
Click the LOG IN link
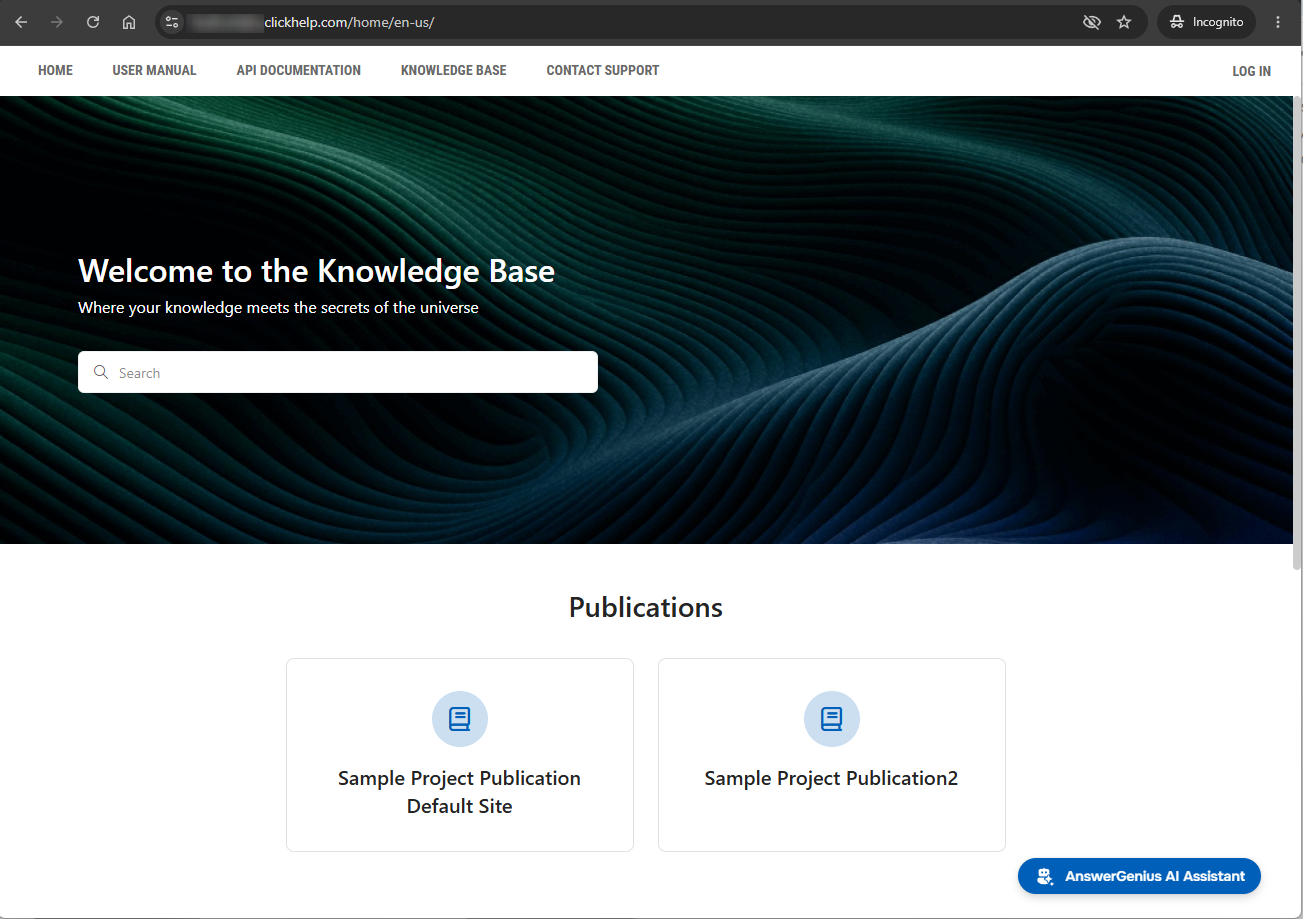[x=1252, y=71]
